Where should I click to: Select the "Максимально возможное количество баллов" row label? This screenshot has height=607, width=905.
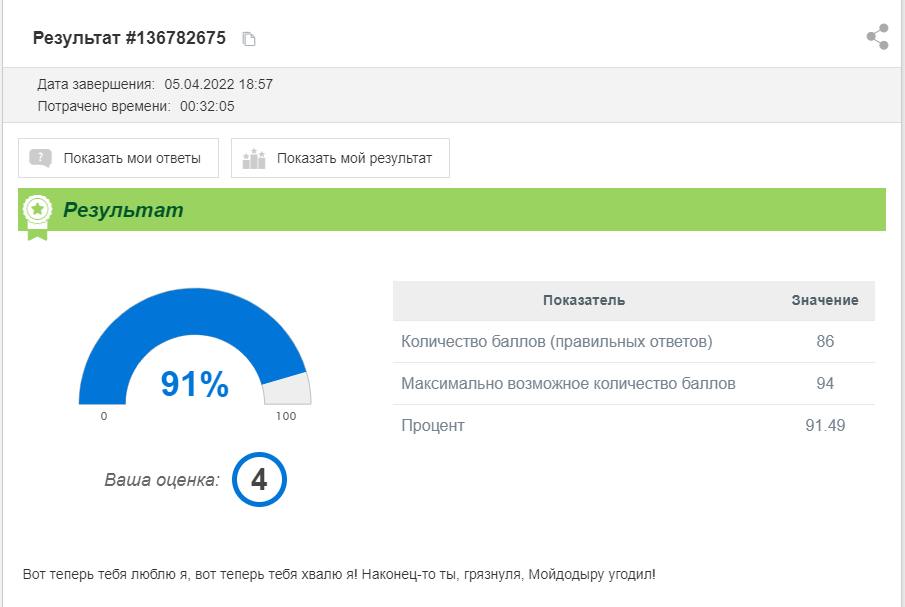point(568,383)
